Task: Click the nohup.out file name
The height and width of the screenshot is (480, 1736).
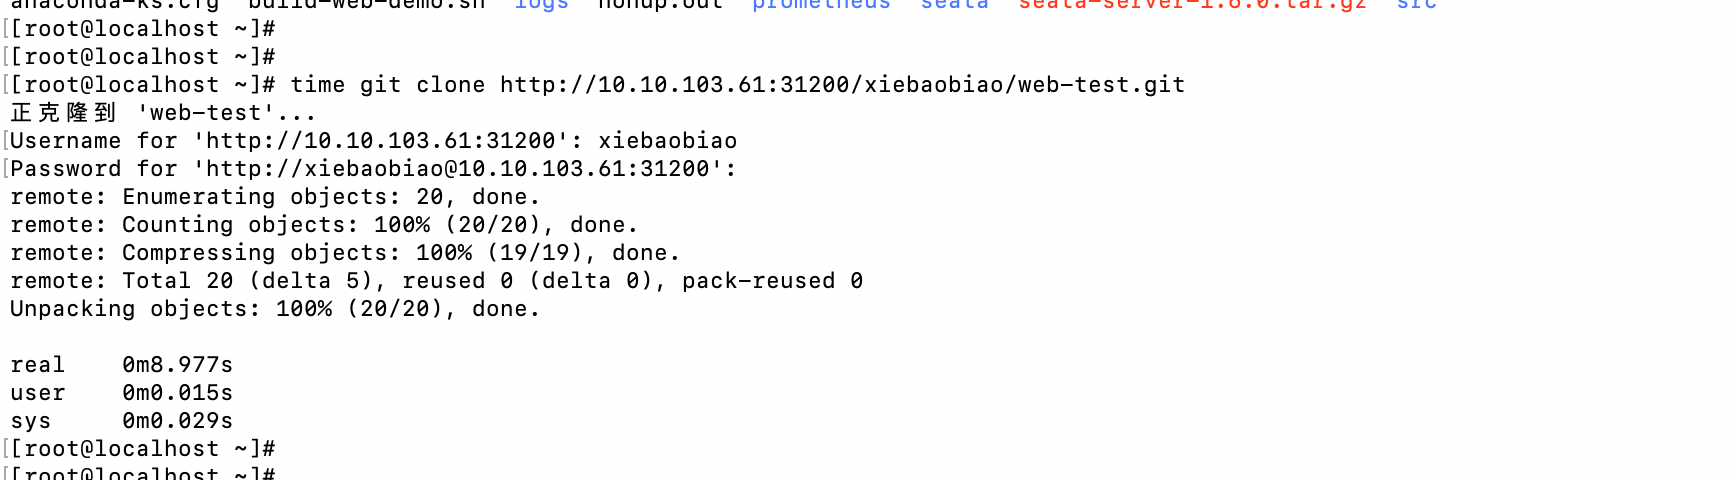Action: point(660,5)
